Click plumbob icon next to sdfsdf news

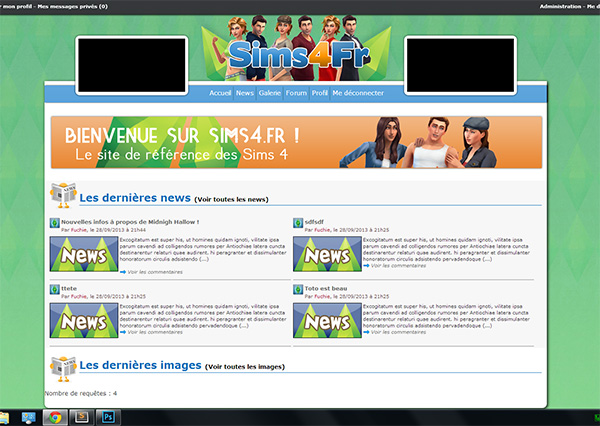[x=298, y=223]
